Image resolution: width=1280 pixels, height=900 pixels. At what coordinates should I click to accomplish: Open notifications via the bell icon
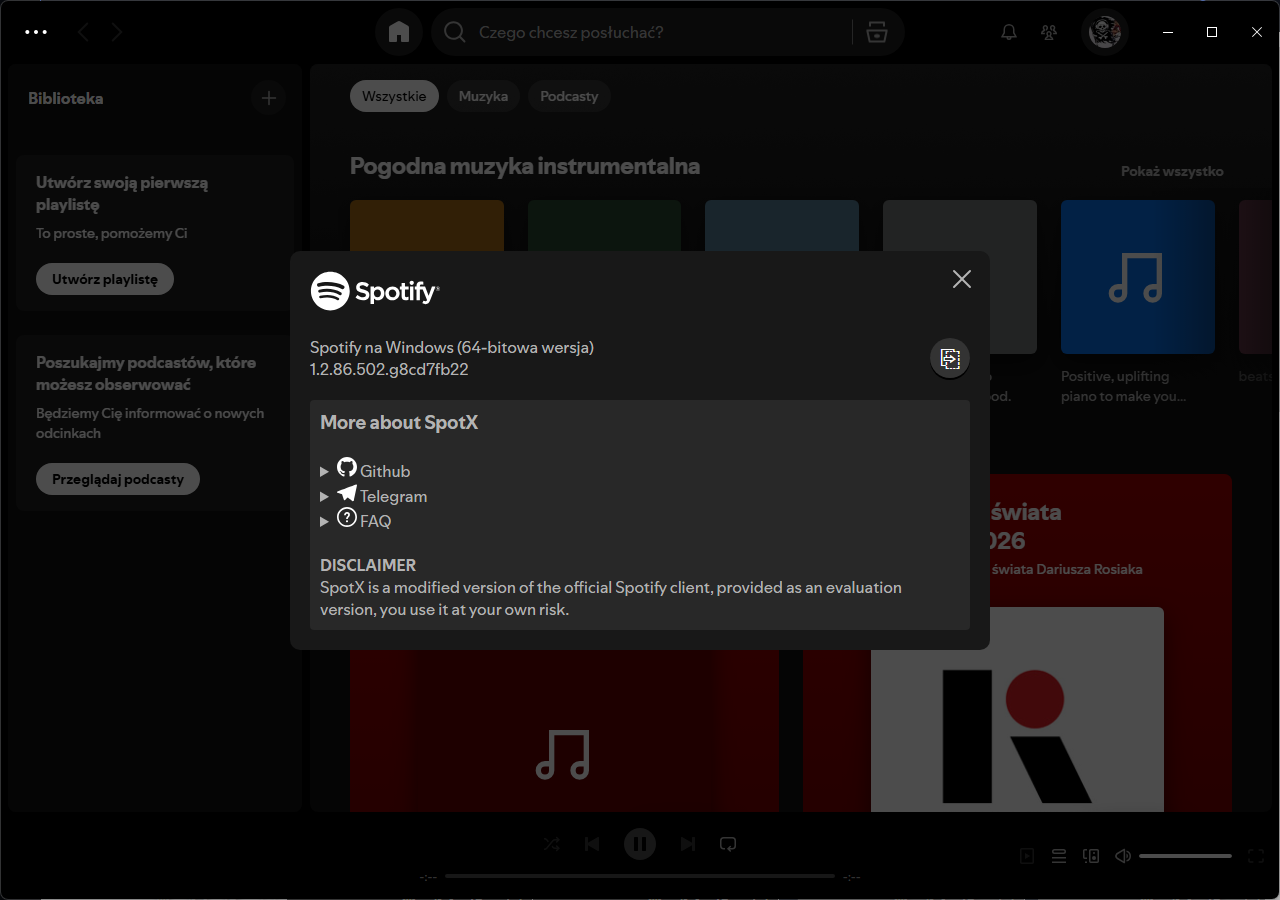1009,32
